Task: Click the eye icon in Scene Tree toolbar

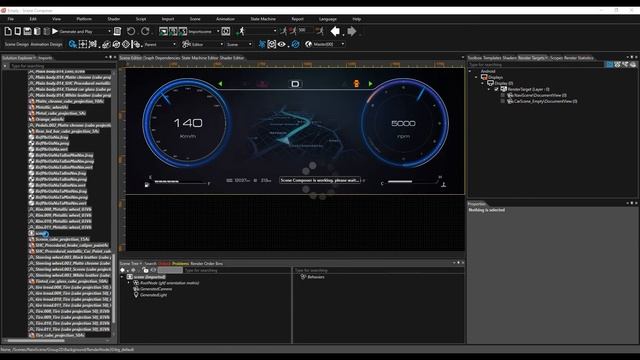Action: pyautogui.click(x=153, y=270)
